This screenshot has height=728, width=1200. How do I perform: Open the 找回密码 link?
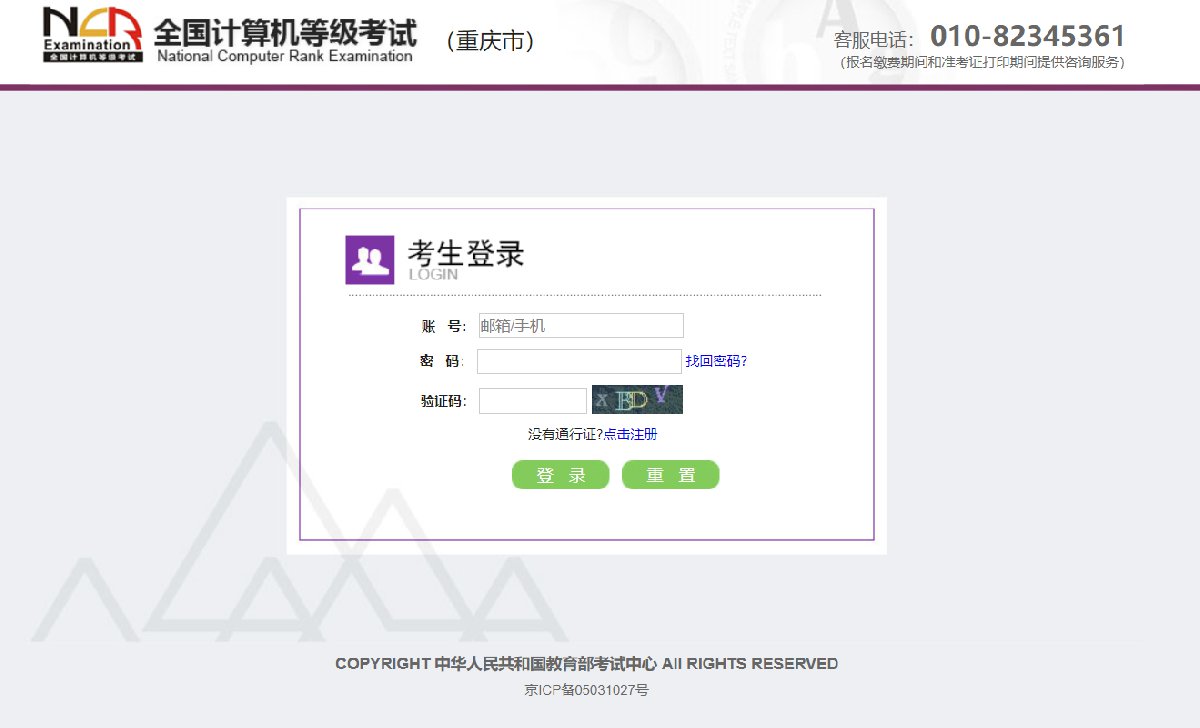716,362
